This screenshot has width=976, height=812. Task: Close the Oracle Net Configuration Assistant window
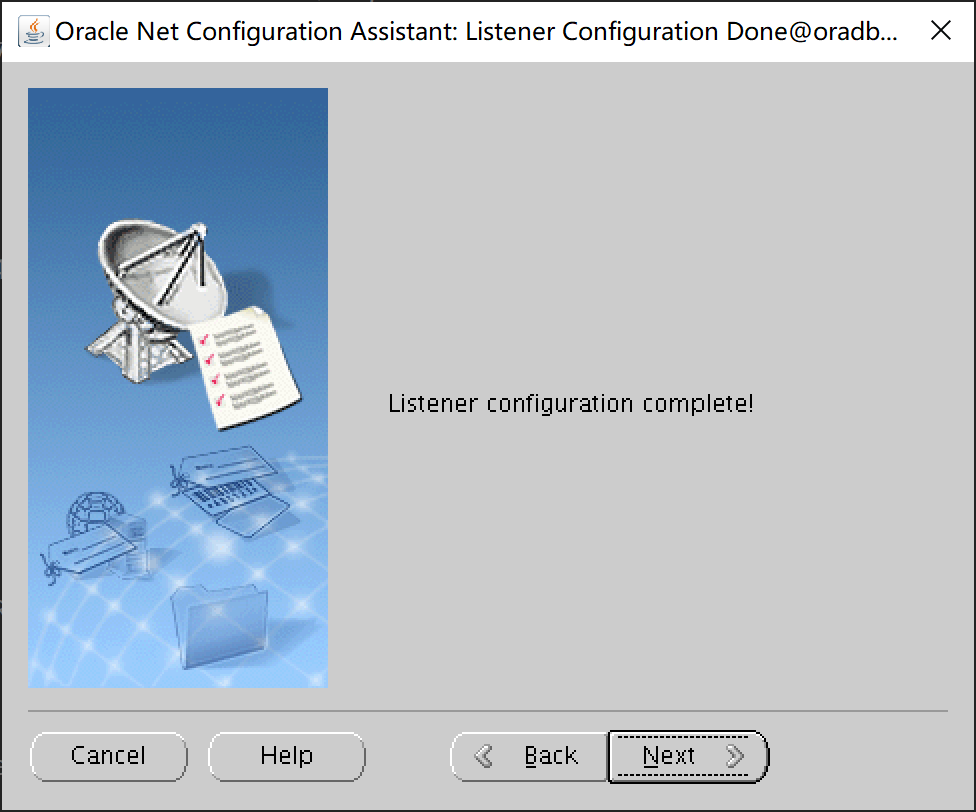tap(941, 30)
